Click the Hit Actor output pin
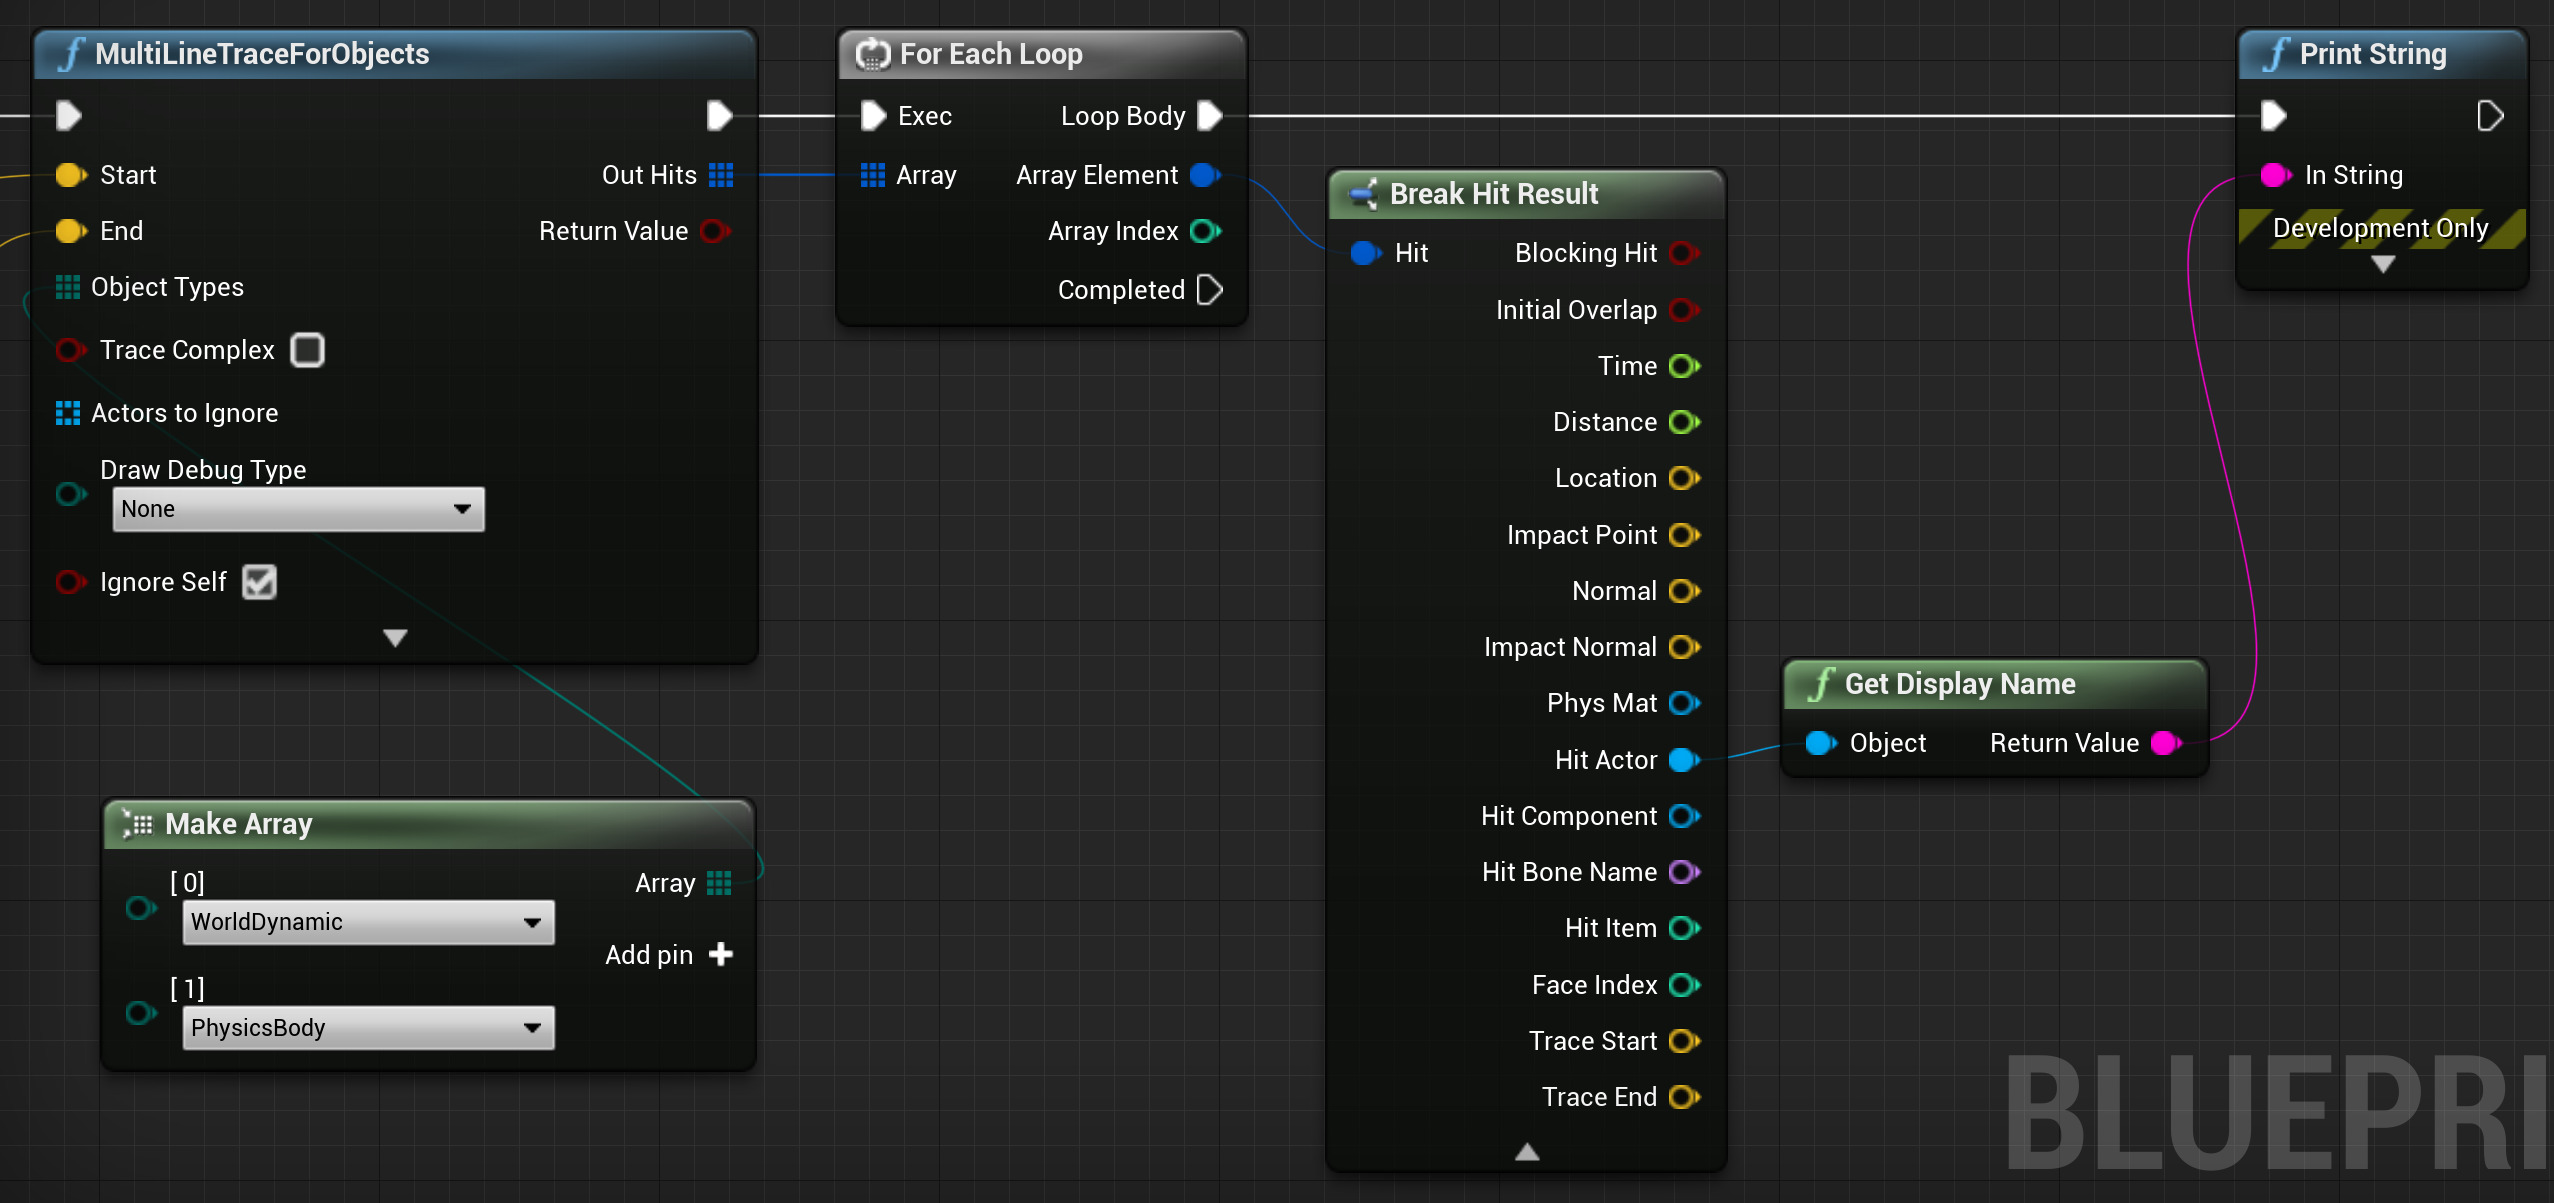 point(1684,760)
